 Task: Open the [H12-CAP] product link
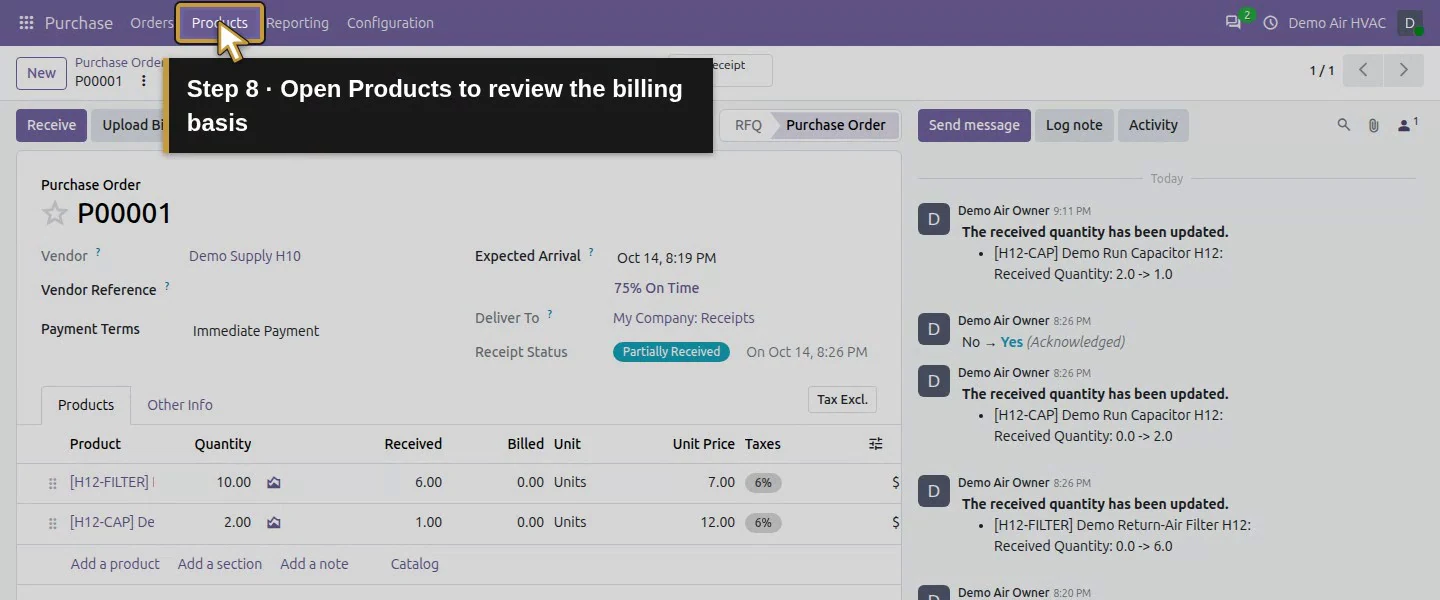coord(112,522)
